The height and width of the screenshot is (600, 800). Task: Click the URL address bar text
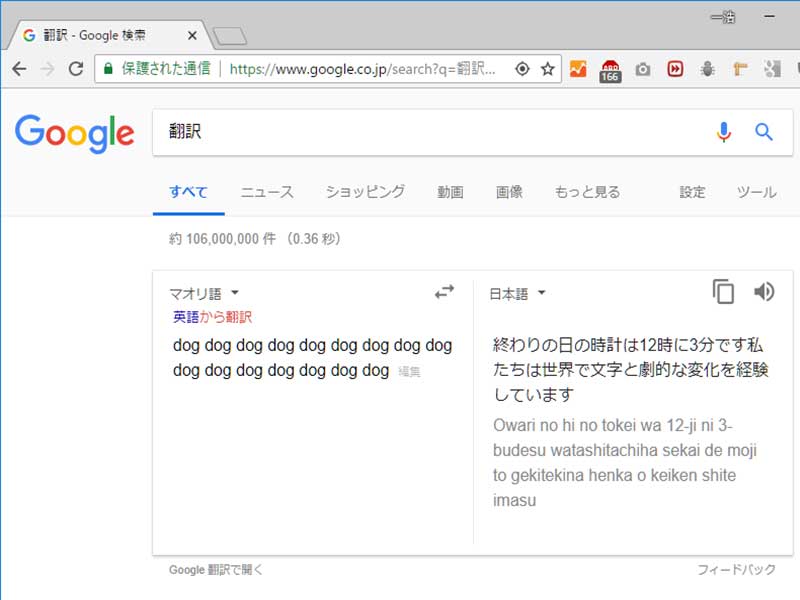pos(362,69)
